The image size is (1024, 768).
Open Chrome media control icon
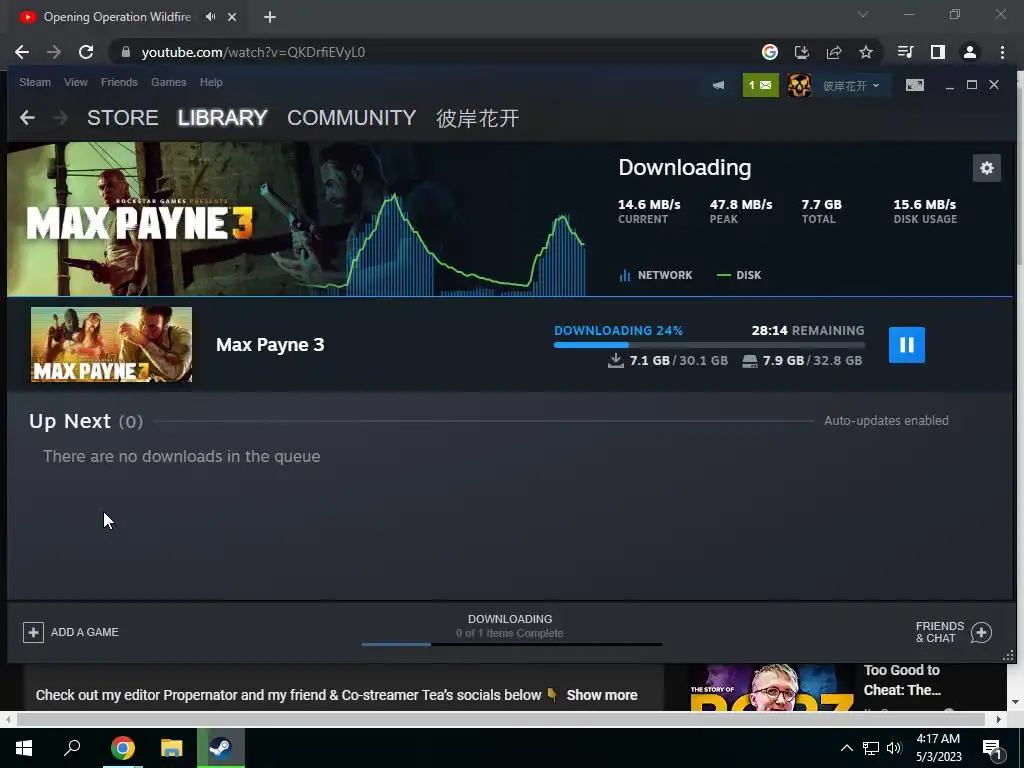click(x=905, y=52)
